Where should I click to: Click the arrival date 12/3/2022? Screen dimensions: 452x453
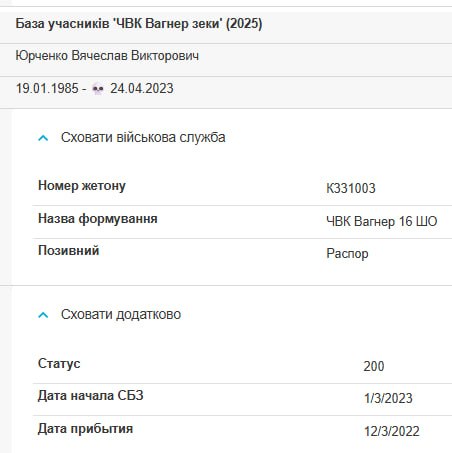coord(392,431)
